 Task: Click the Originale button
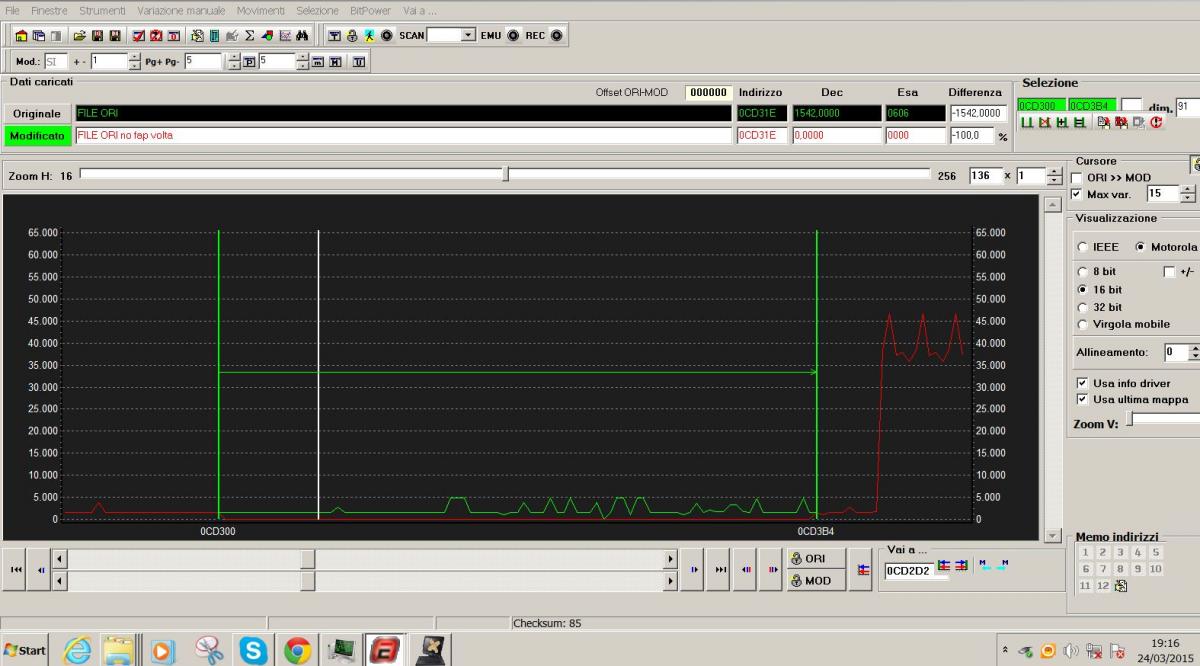37,114
